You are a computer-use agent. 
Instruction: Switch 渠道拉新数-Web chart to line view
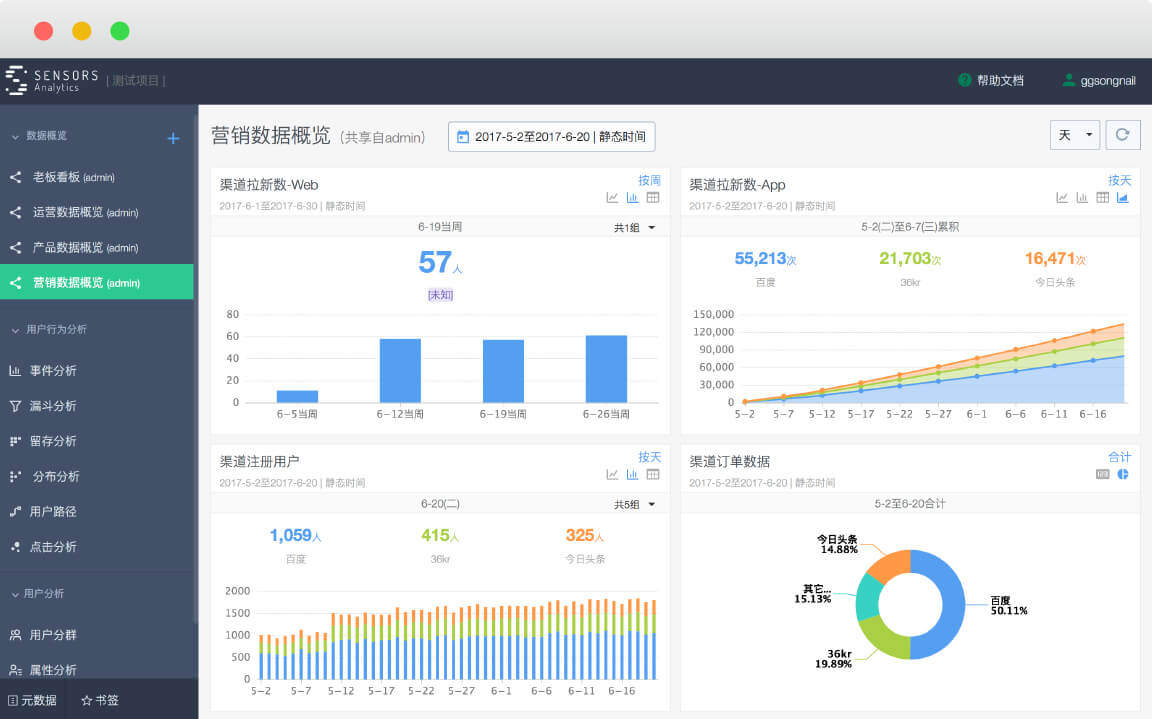click(x=612, y=198)
